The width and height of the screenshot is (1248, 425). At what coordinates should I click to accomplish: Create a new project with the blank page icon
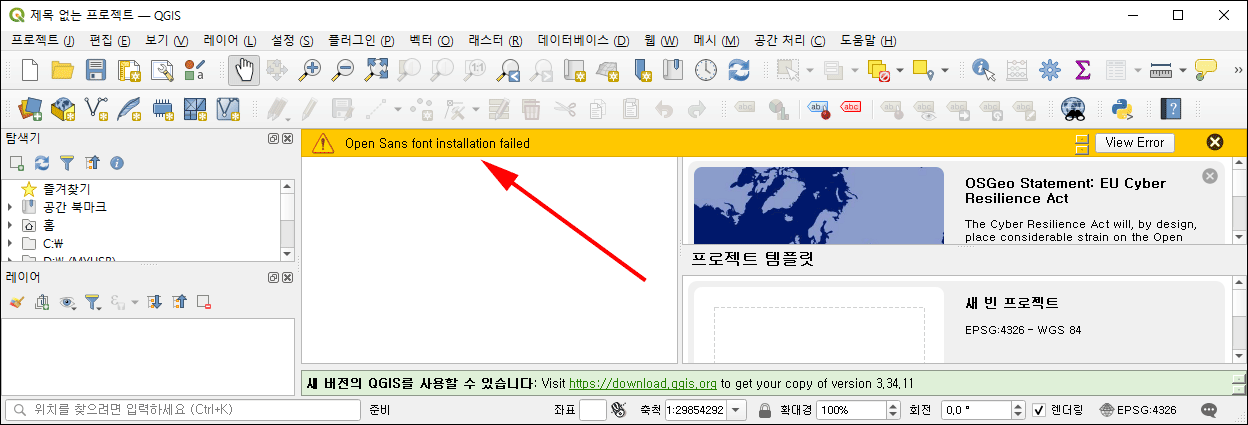pos(30,70)
